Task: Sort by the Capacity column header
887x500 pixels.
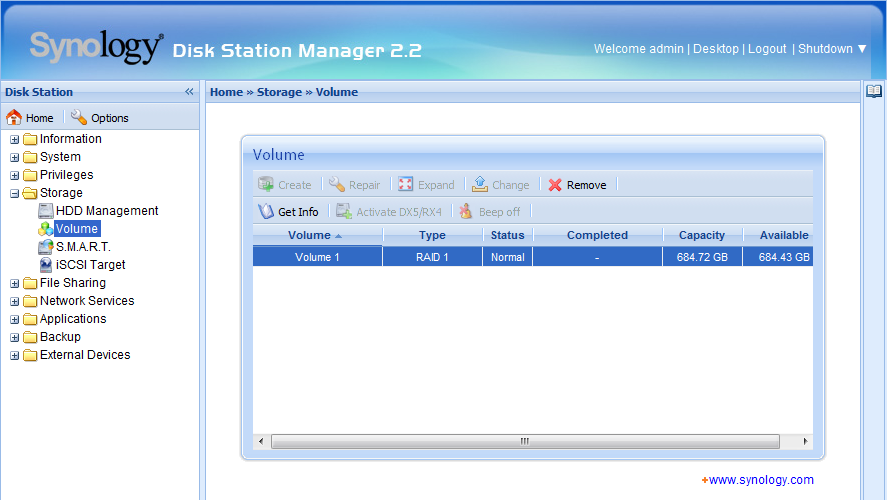Action: tap(702, 235)
